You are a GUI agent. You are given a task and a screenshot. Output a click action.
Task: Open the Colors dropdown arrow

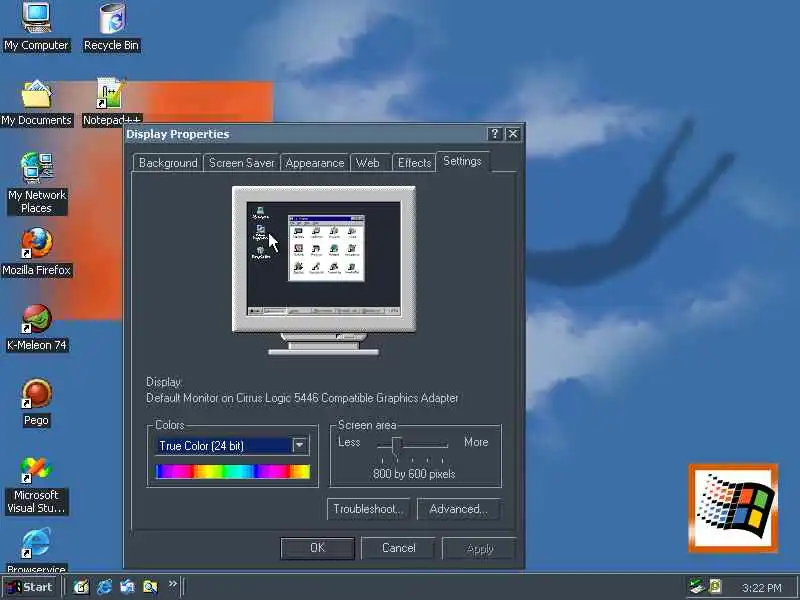point(300,445)
